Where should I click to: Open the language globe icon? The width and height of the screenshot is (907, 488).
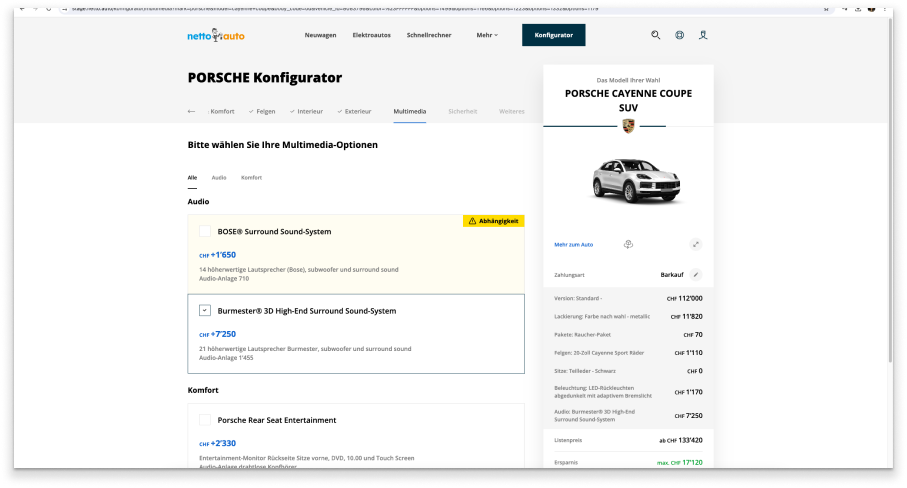pos(680,35)
